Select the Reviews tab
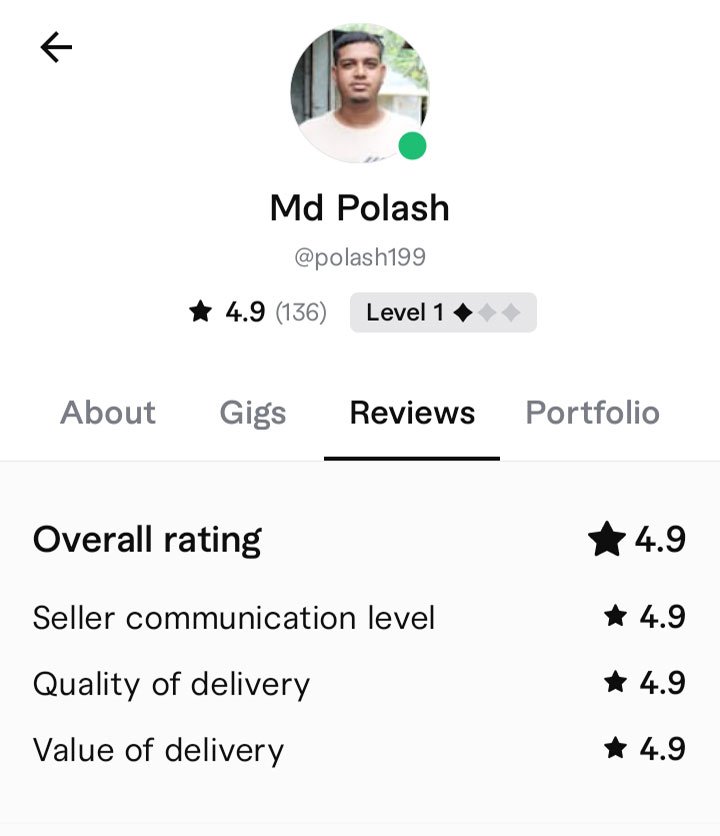Screen dimensions: 720x836 coord(412,413)
